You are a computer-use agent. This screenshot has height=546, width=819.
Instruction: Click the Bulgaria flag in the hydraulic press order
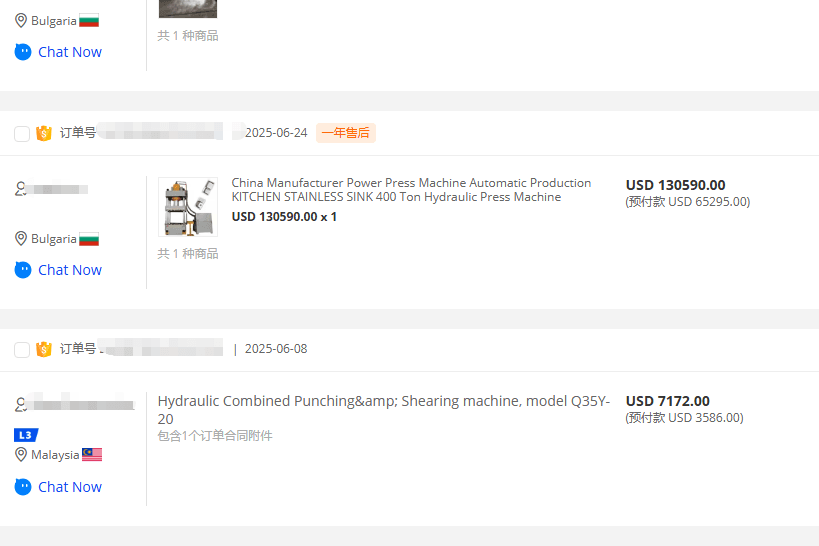(x=89, y=239)
